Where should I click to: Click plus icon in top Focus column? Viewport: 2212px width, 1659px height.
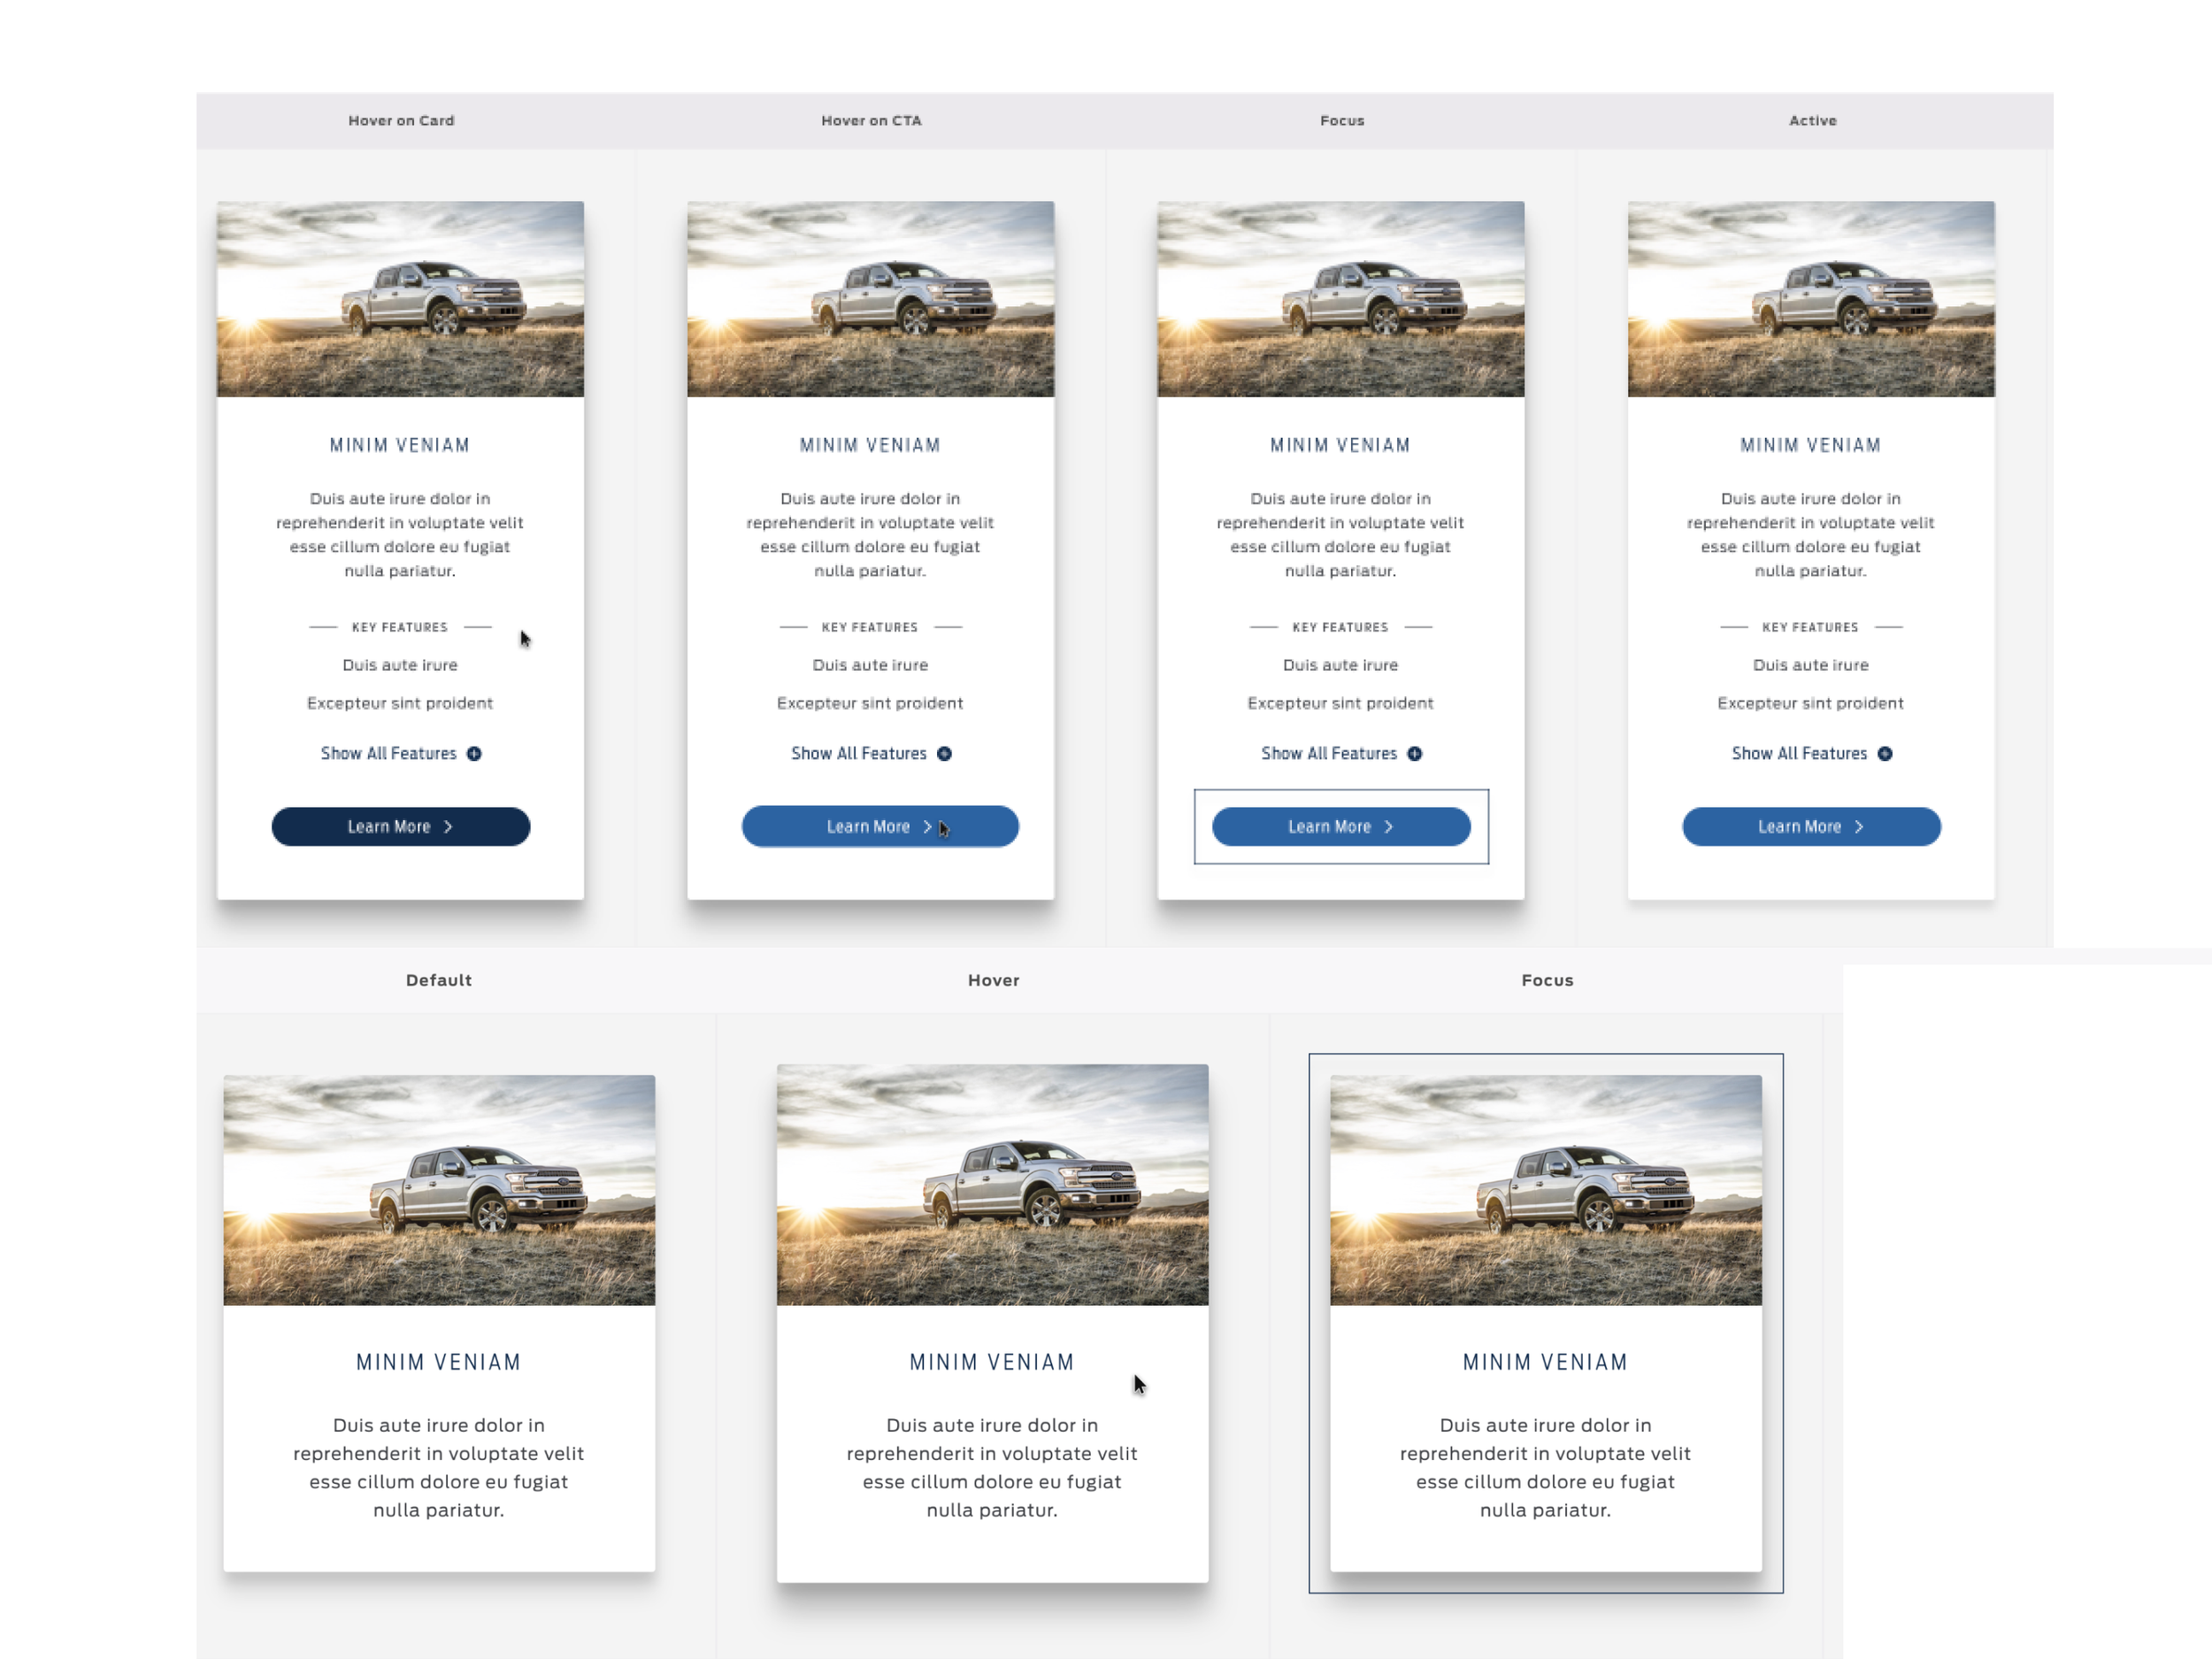(x=1414, y=754)
